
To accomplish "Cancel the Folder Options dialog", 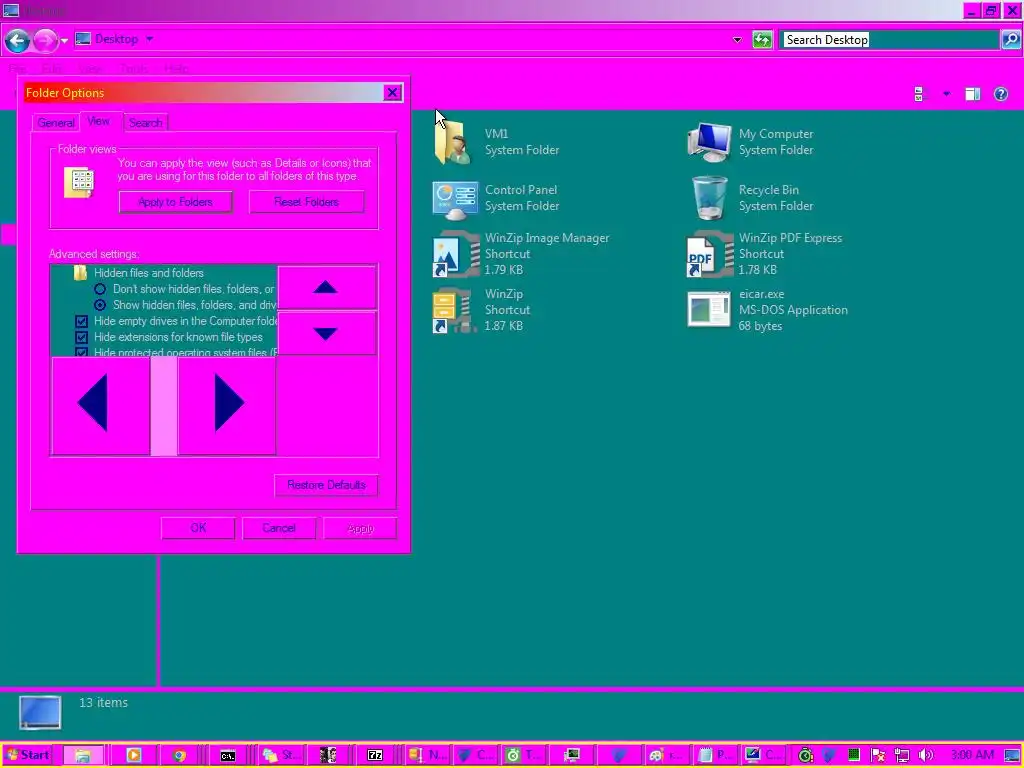I will coord(279,528).
